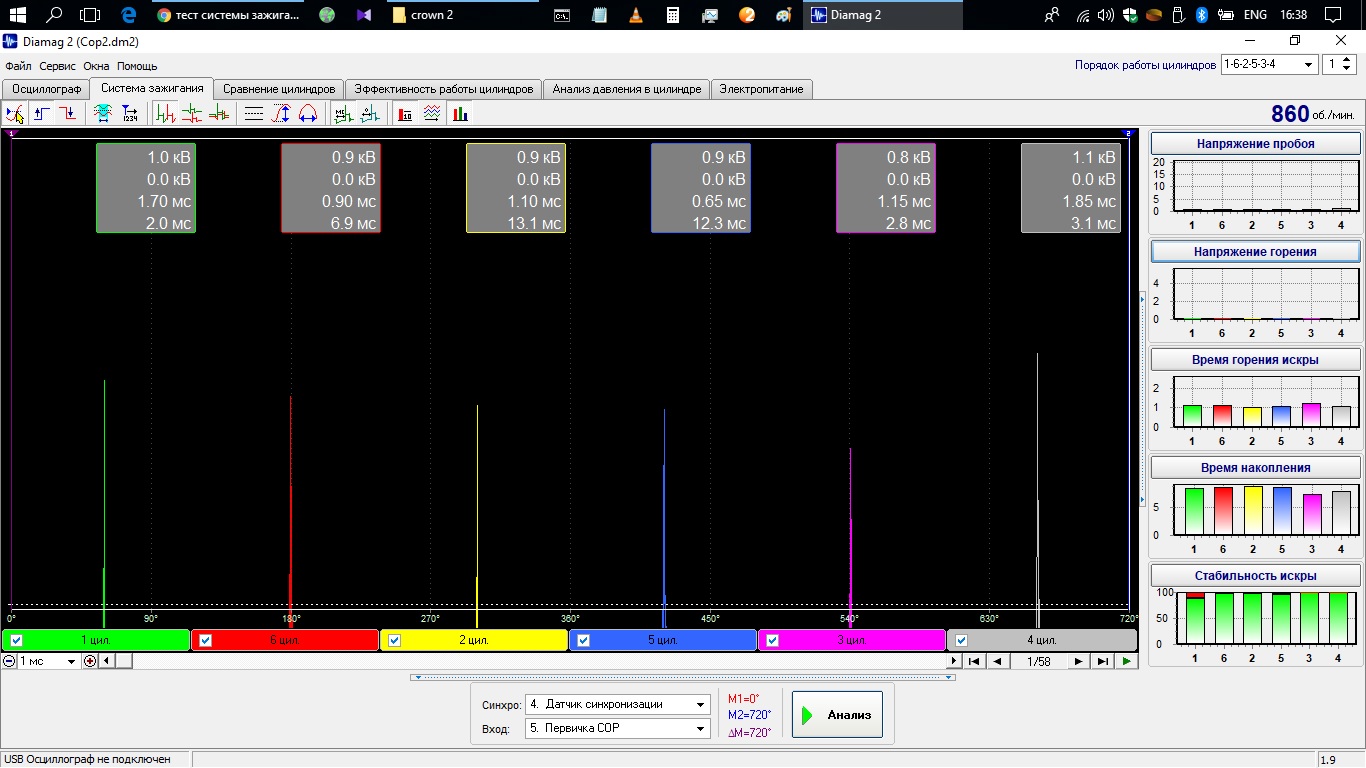
Task: Click the cyan waveform width icon
Action: [x=102, y=114]
